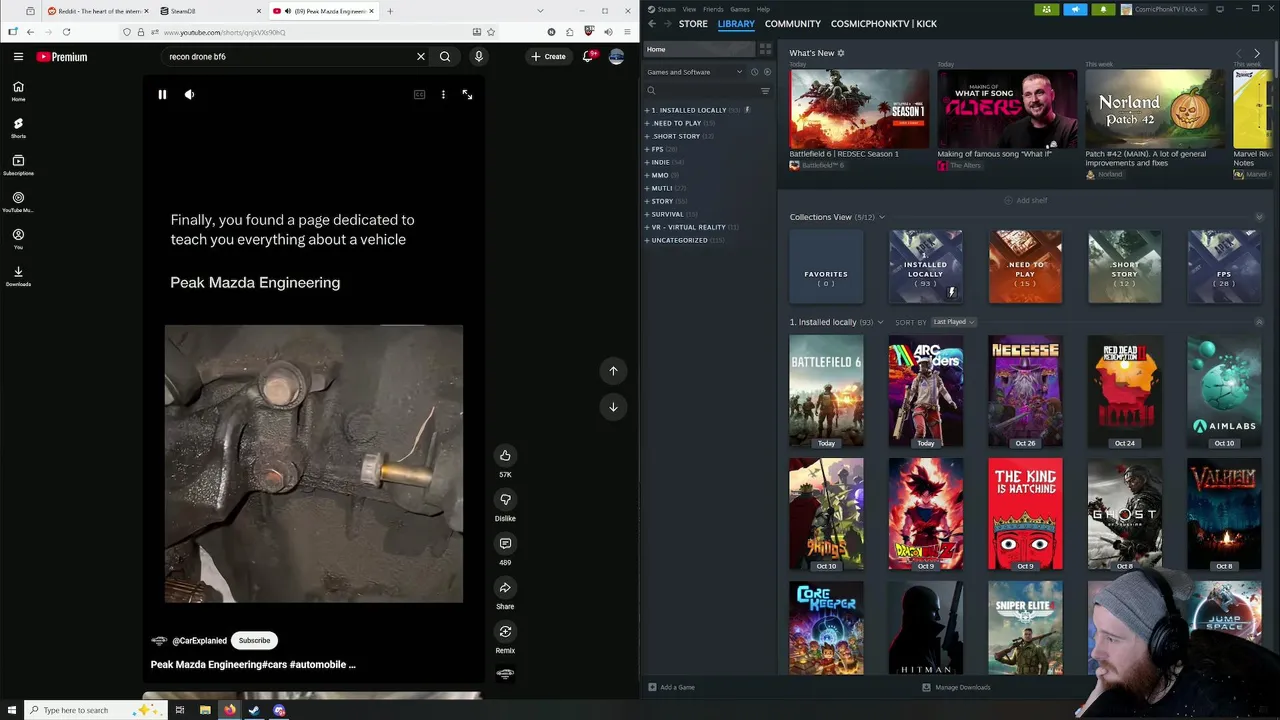
Task: Pause the YouTube Short video
Action: pos(162,94)
